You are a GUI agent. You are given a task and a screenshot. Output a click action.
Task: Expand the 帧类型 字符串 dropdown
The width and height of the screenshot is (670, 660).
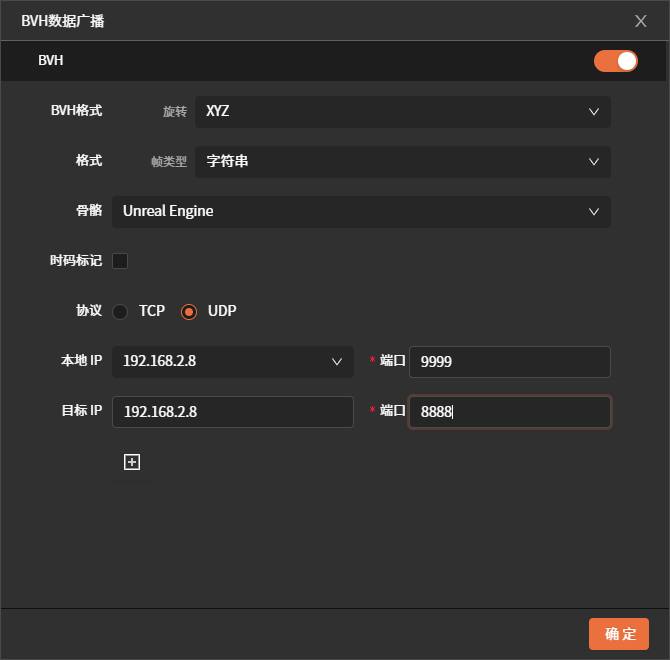402,161
